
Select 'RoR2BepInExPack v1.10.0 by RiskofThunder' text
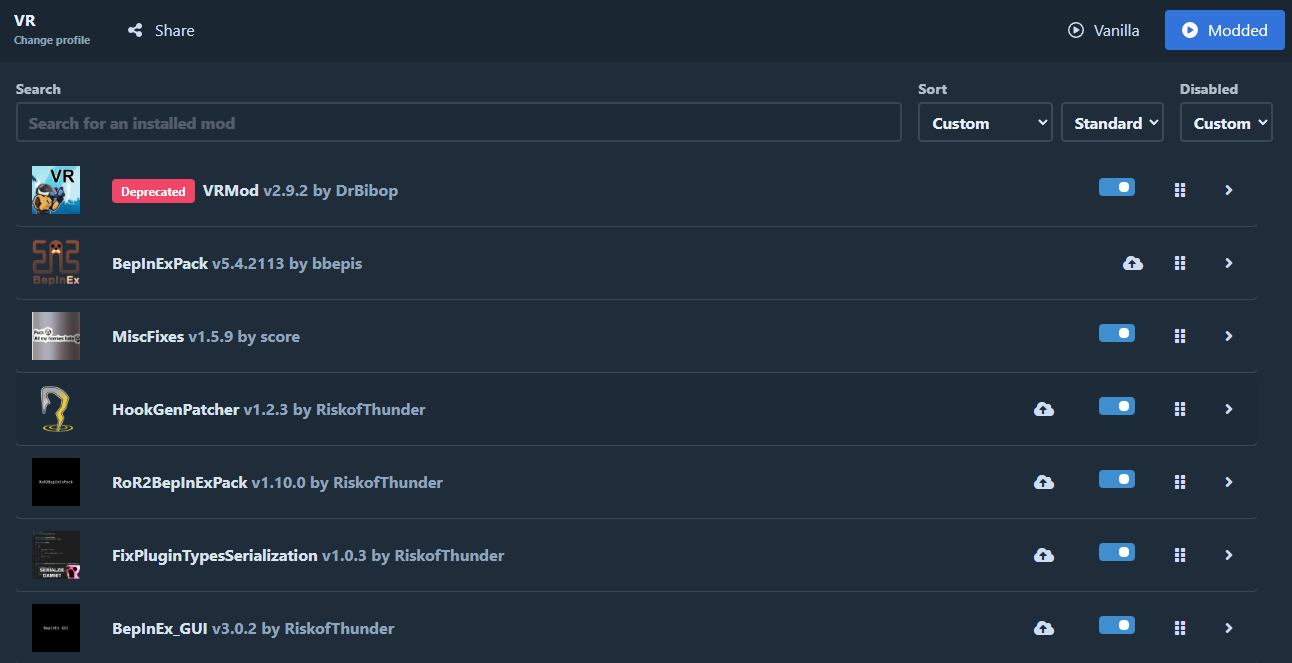[277, 482]
